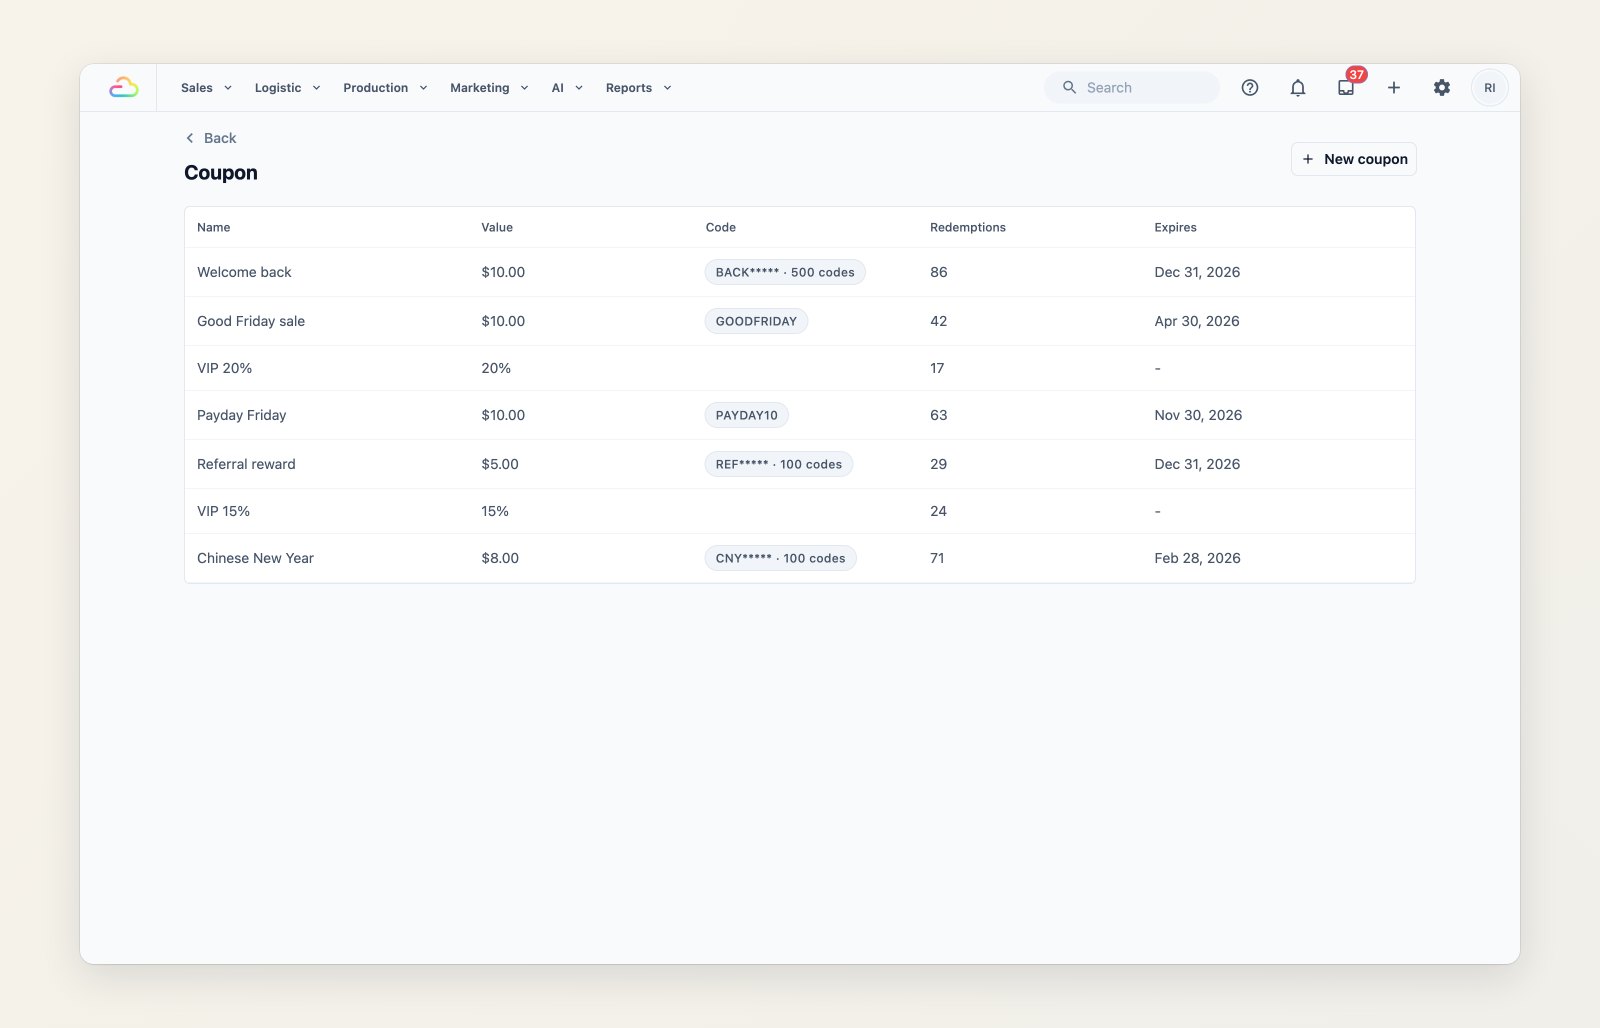Focus the Search field
Viewport: 1600px width, 1028px height.
[x=1132, y=88]
